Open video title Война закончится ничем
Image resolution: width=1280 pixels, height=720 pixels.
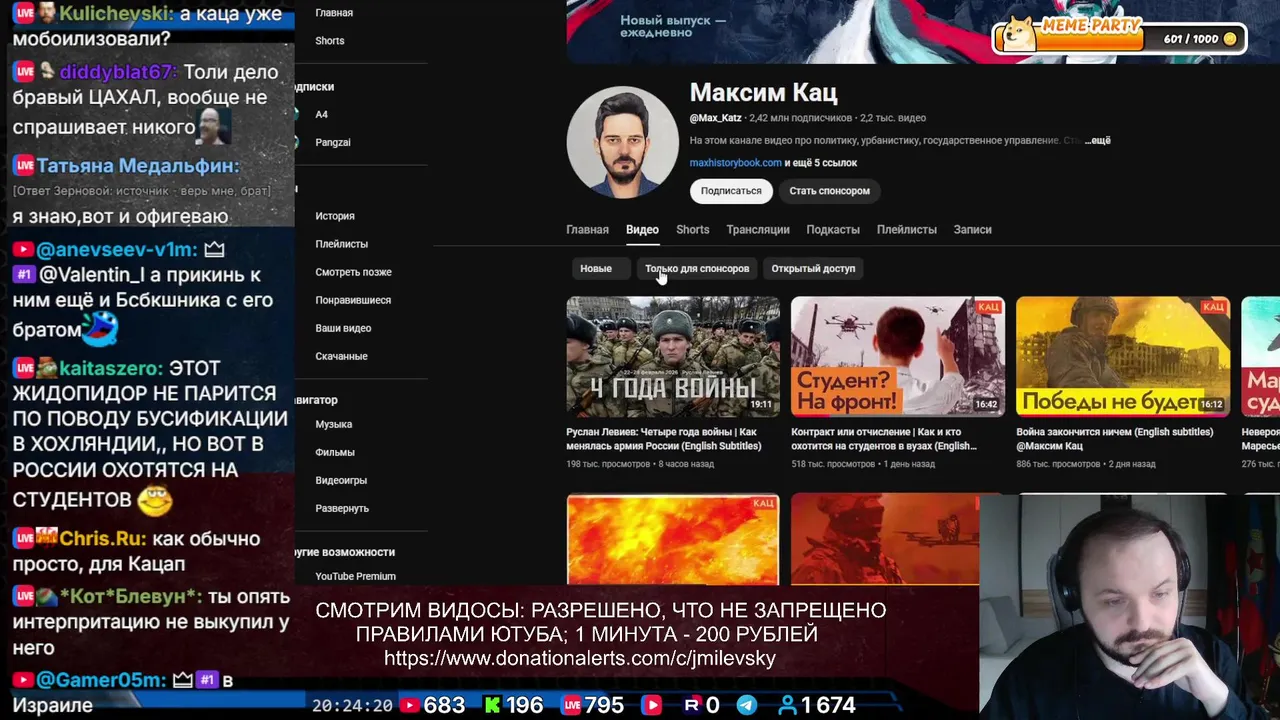pos(1114,439)
